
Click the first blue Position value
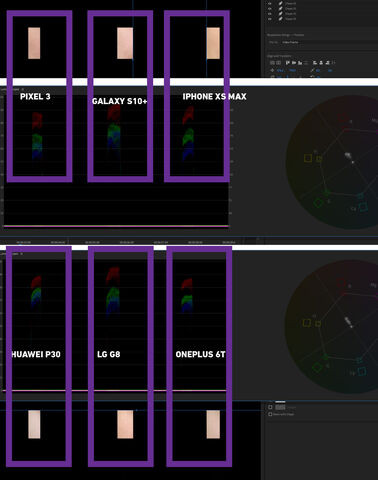280,70
